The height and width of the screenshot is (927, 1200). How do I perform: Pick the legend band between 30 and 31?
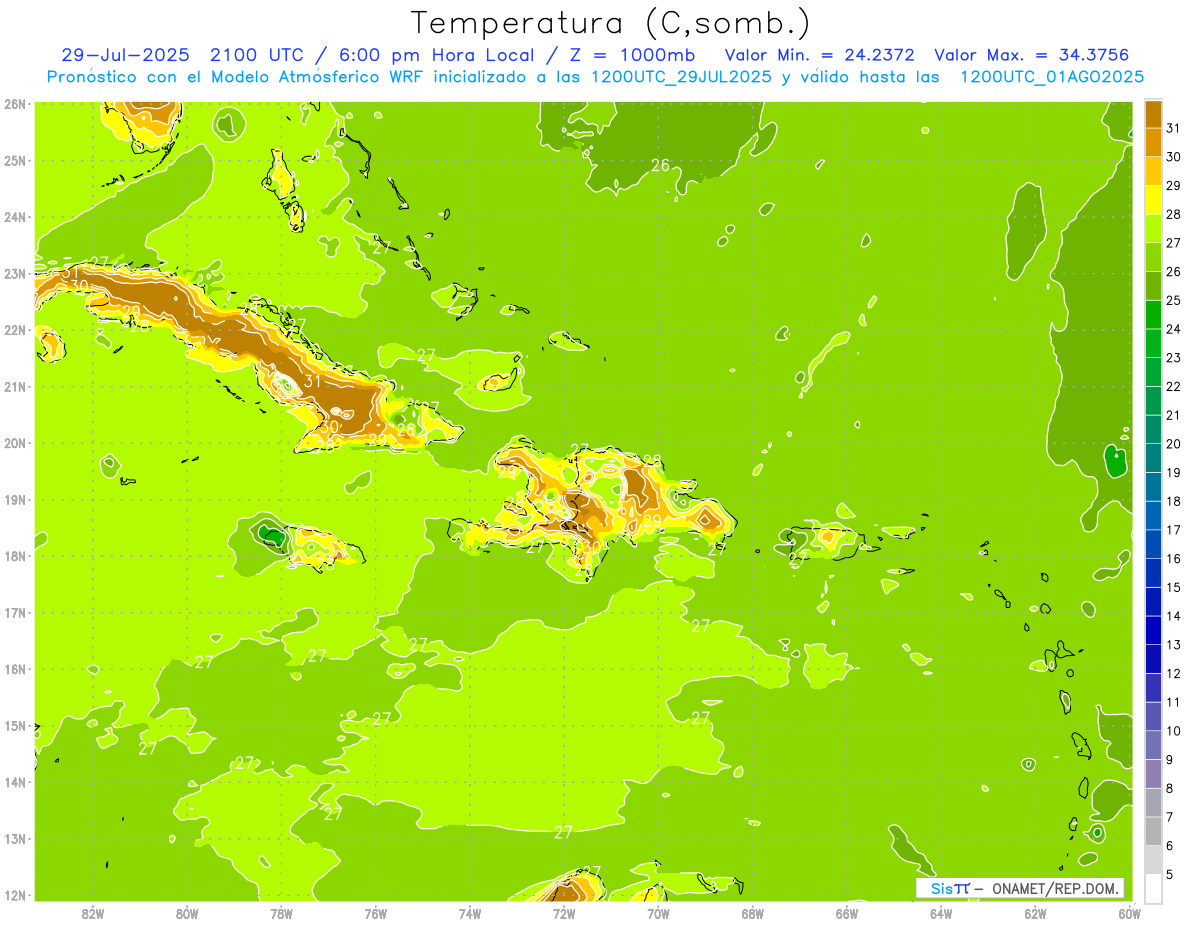[1154, 141]
